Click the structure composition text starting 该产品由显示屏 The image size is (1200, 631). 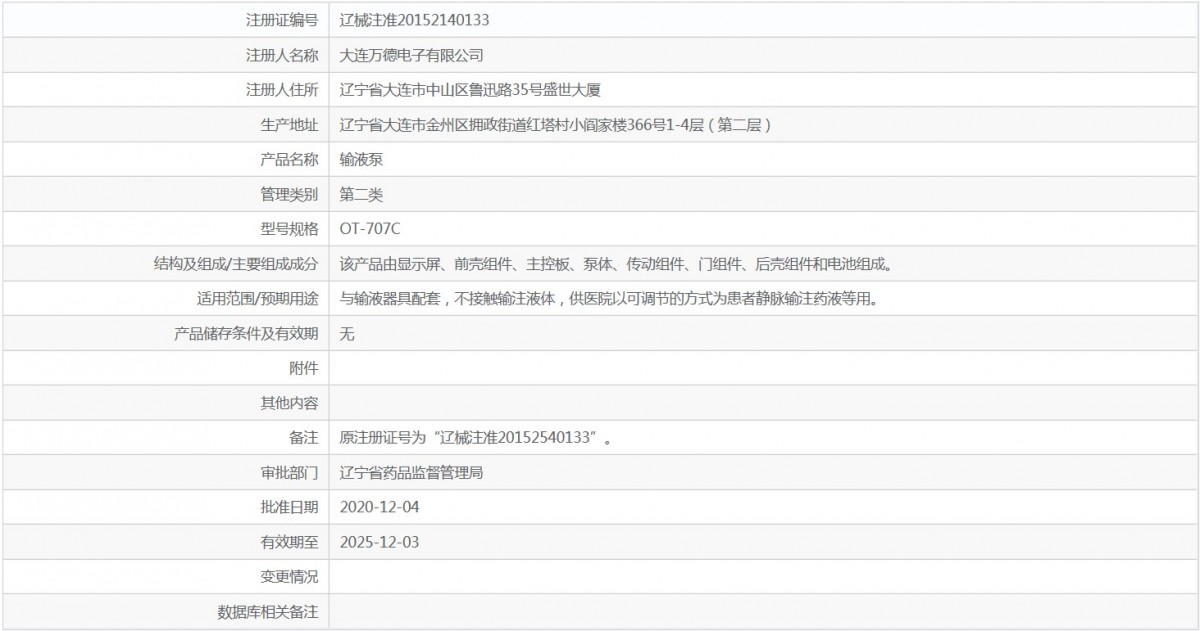616,265
